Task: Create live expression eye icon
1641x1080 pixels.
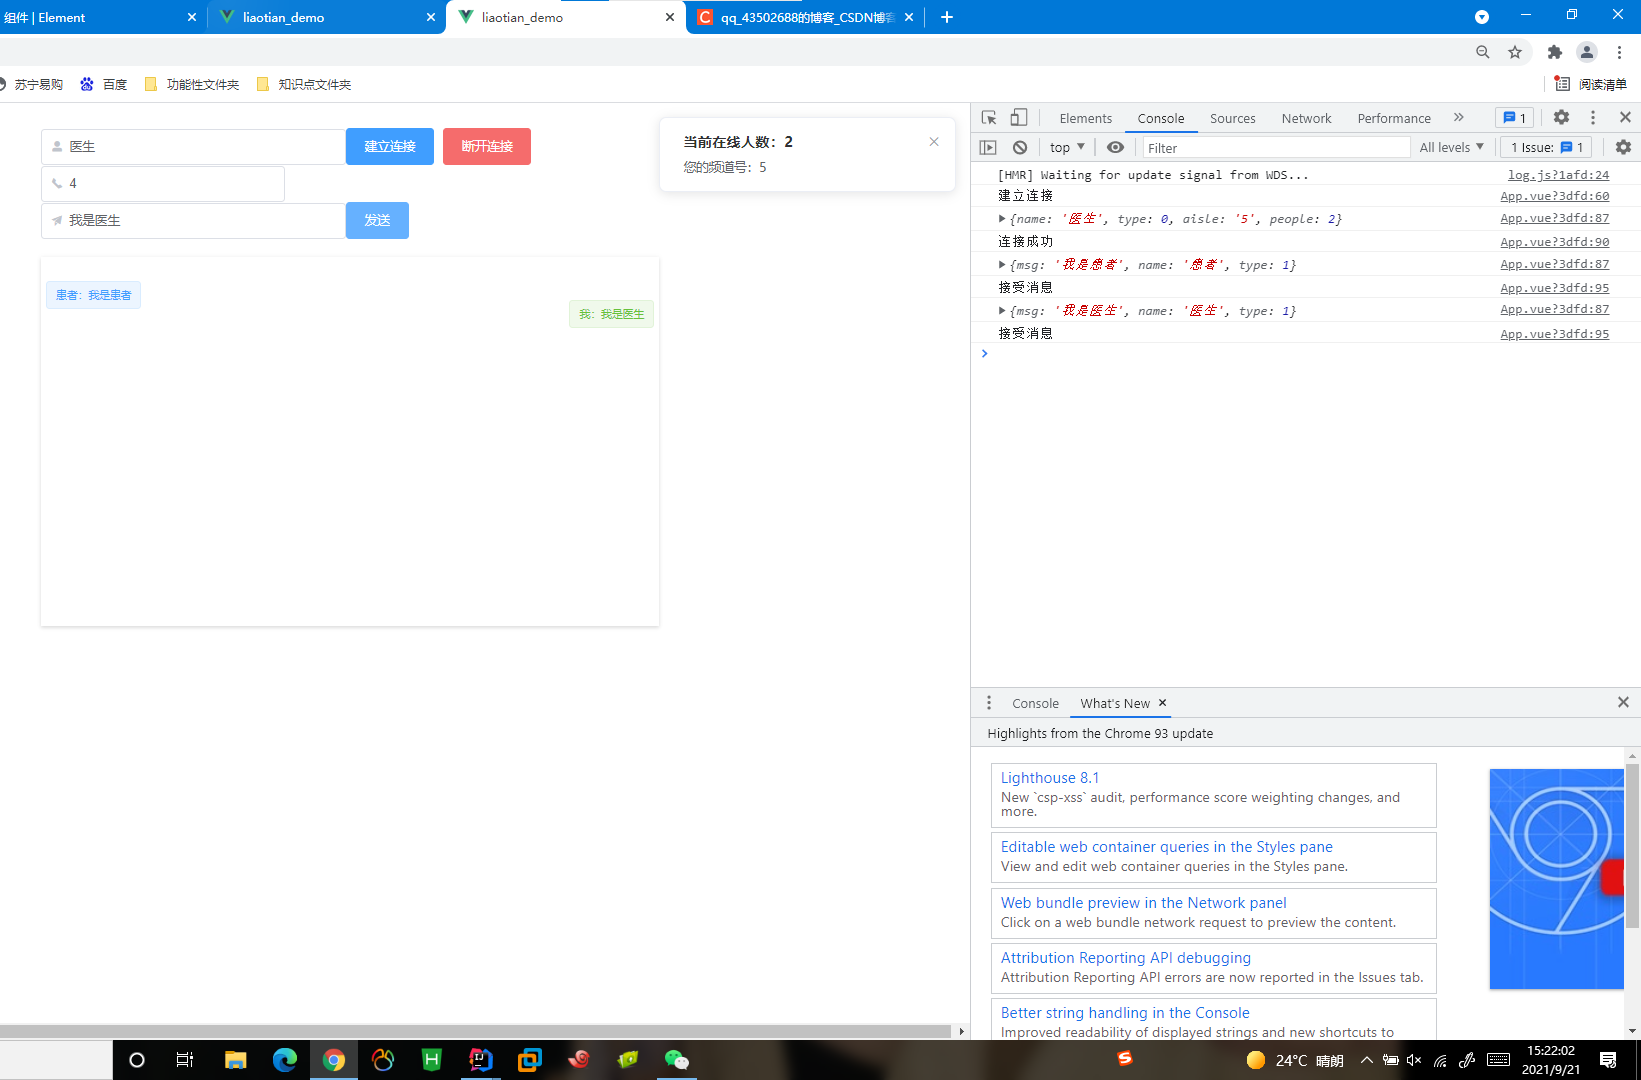Action: pos(1115,147)
